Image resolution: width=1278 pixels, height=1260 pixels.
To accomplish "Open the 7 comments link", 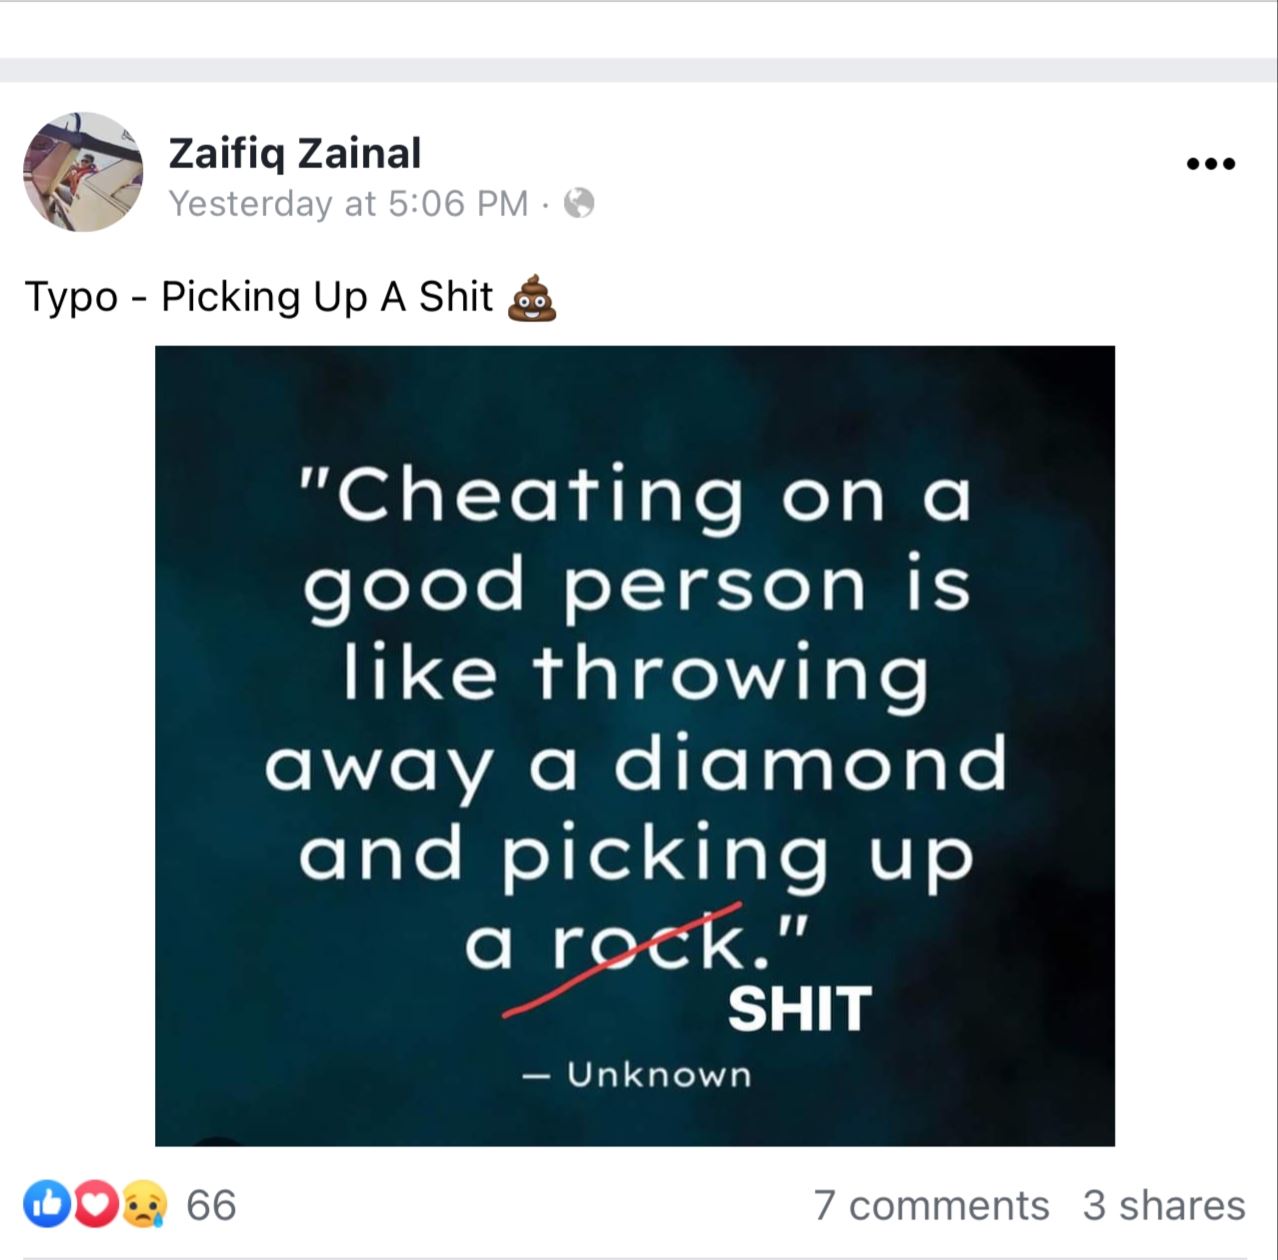I will 931,1205.
